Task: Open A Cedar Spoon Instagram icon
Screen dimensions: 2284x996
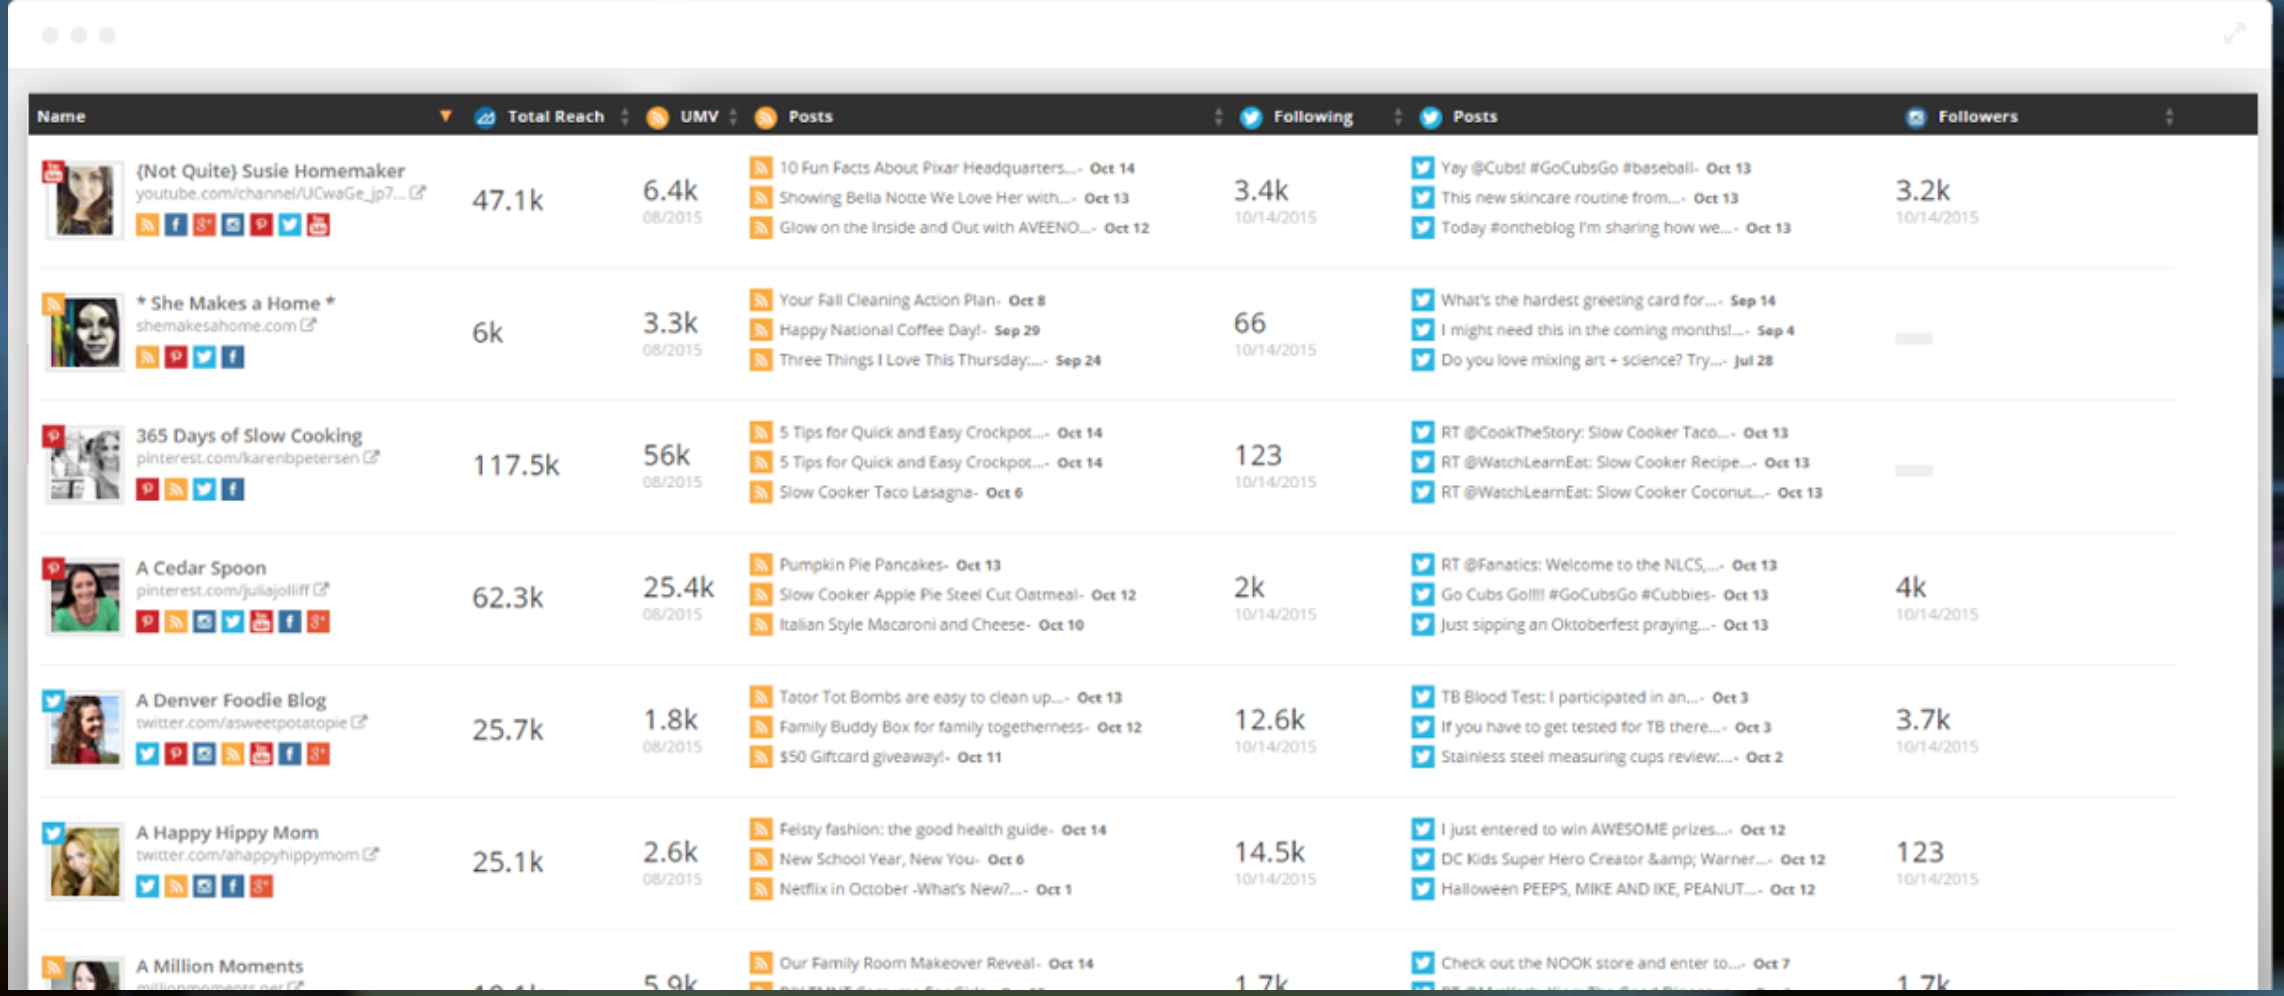Action: point(204,622)
